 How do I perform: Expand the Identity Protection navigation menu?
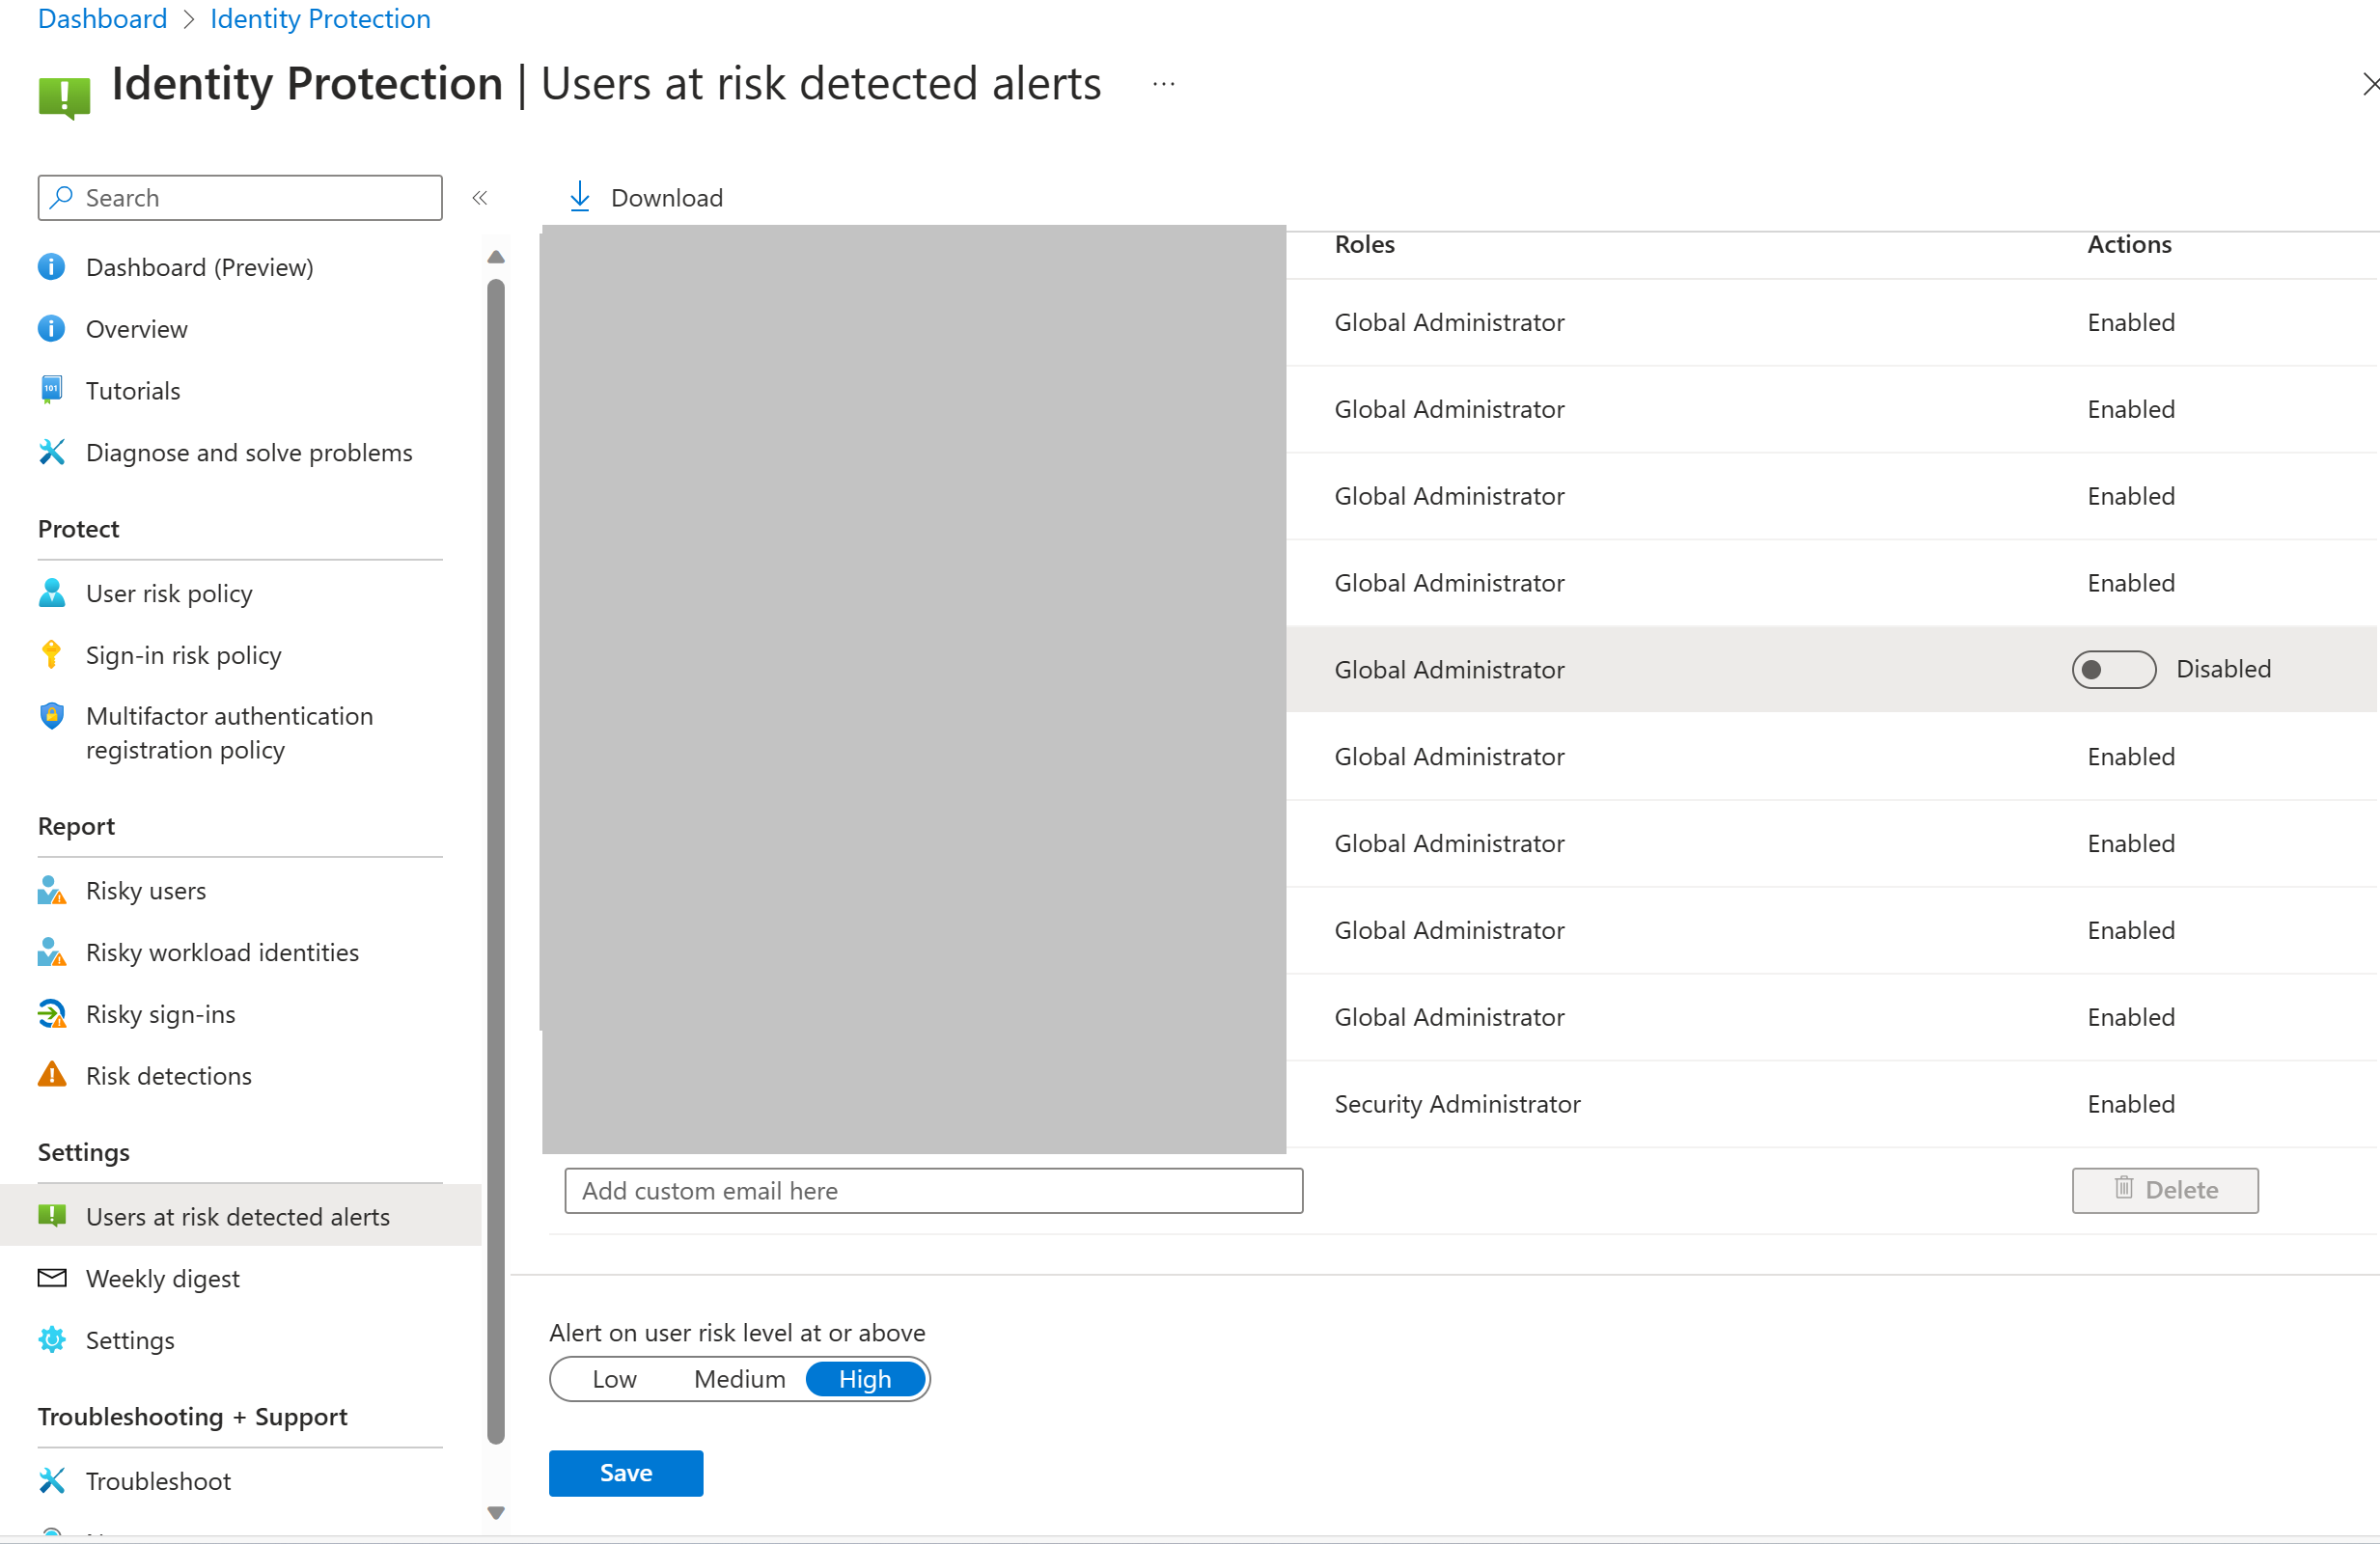click(481, 196)
